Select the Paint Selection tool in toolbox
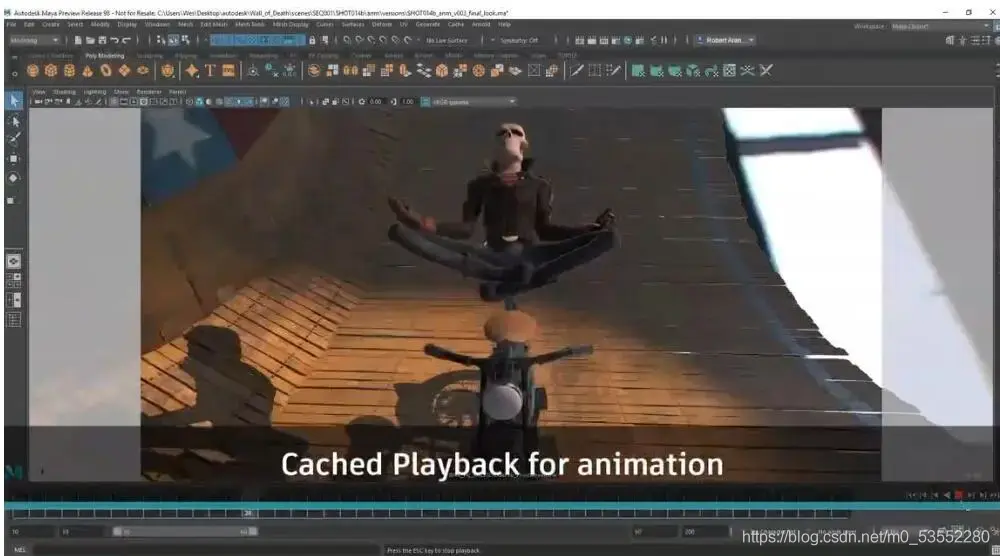The image size is (1000, 556). 13,139
